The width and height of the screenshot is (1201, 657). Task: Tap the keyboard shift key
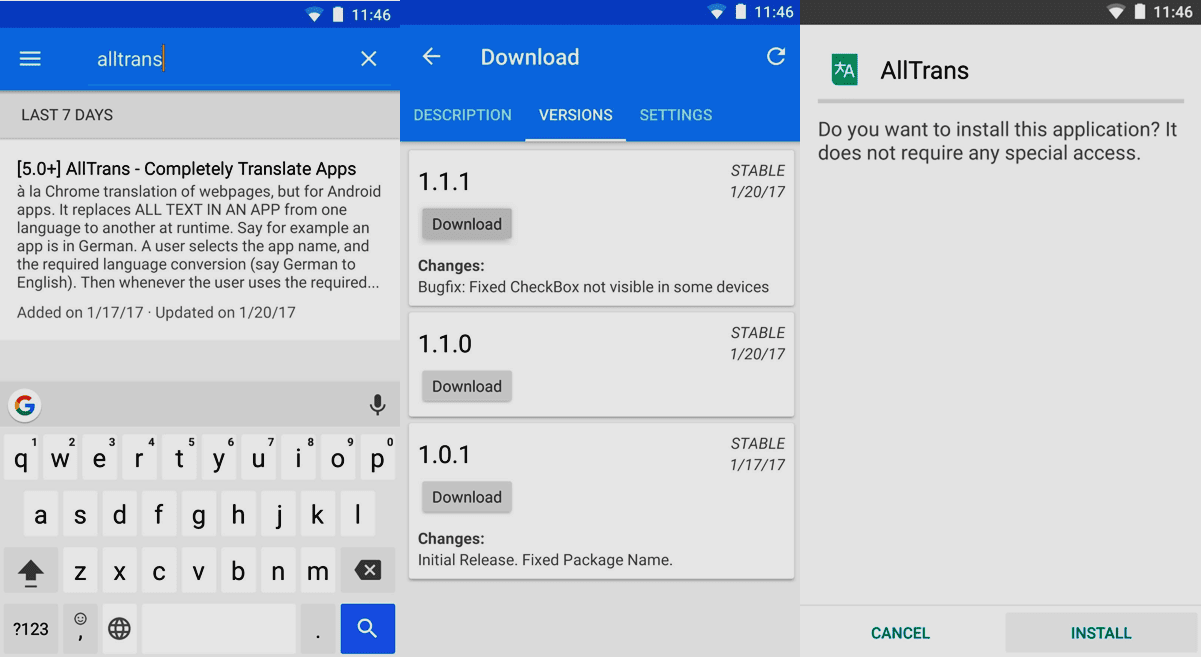(x=31, y=571)
